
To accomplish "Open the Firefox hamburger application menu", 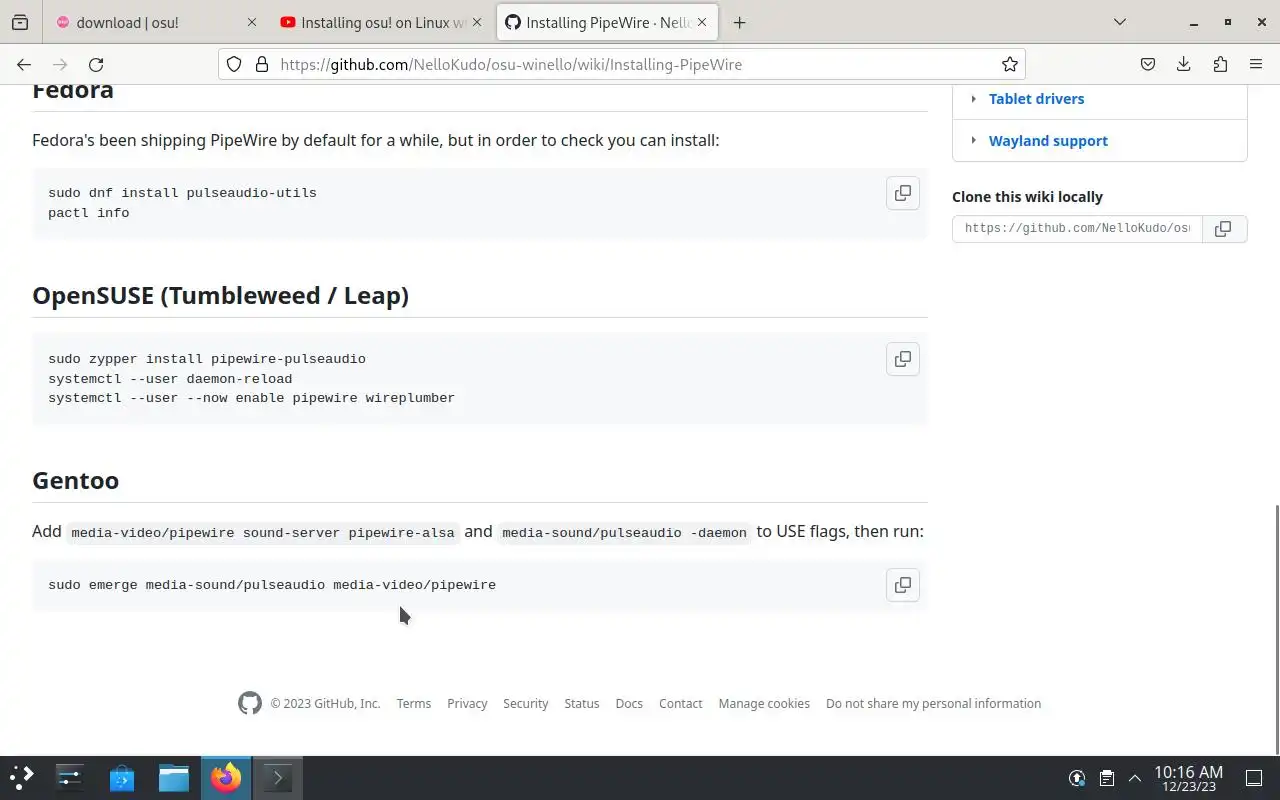I will [1256, 64].
